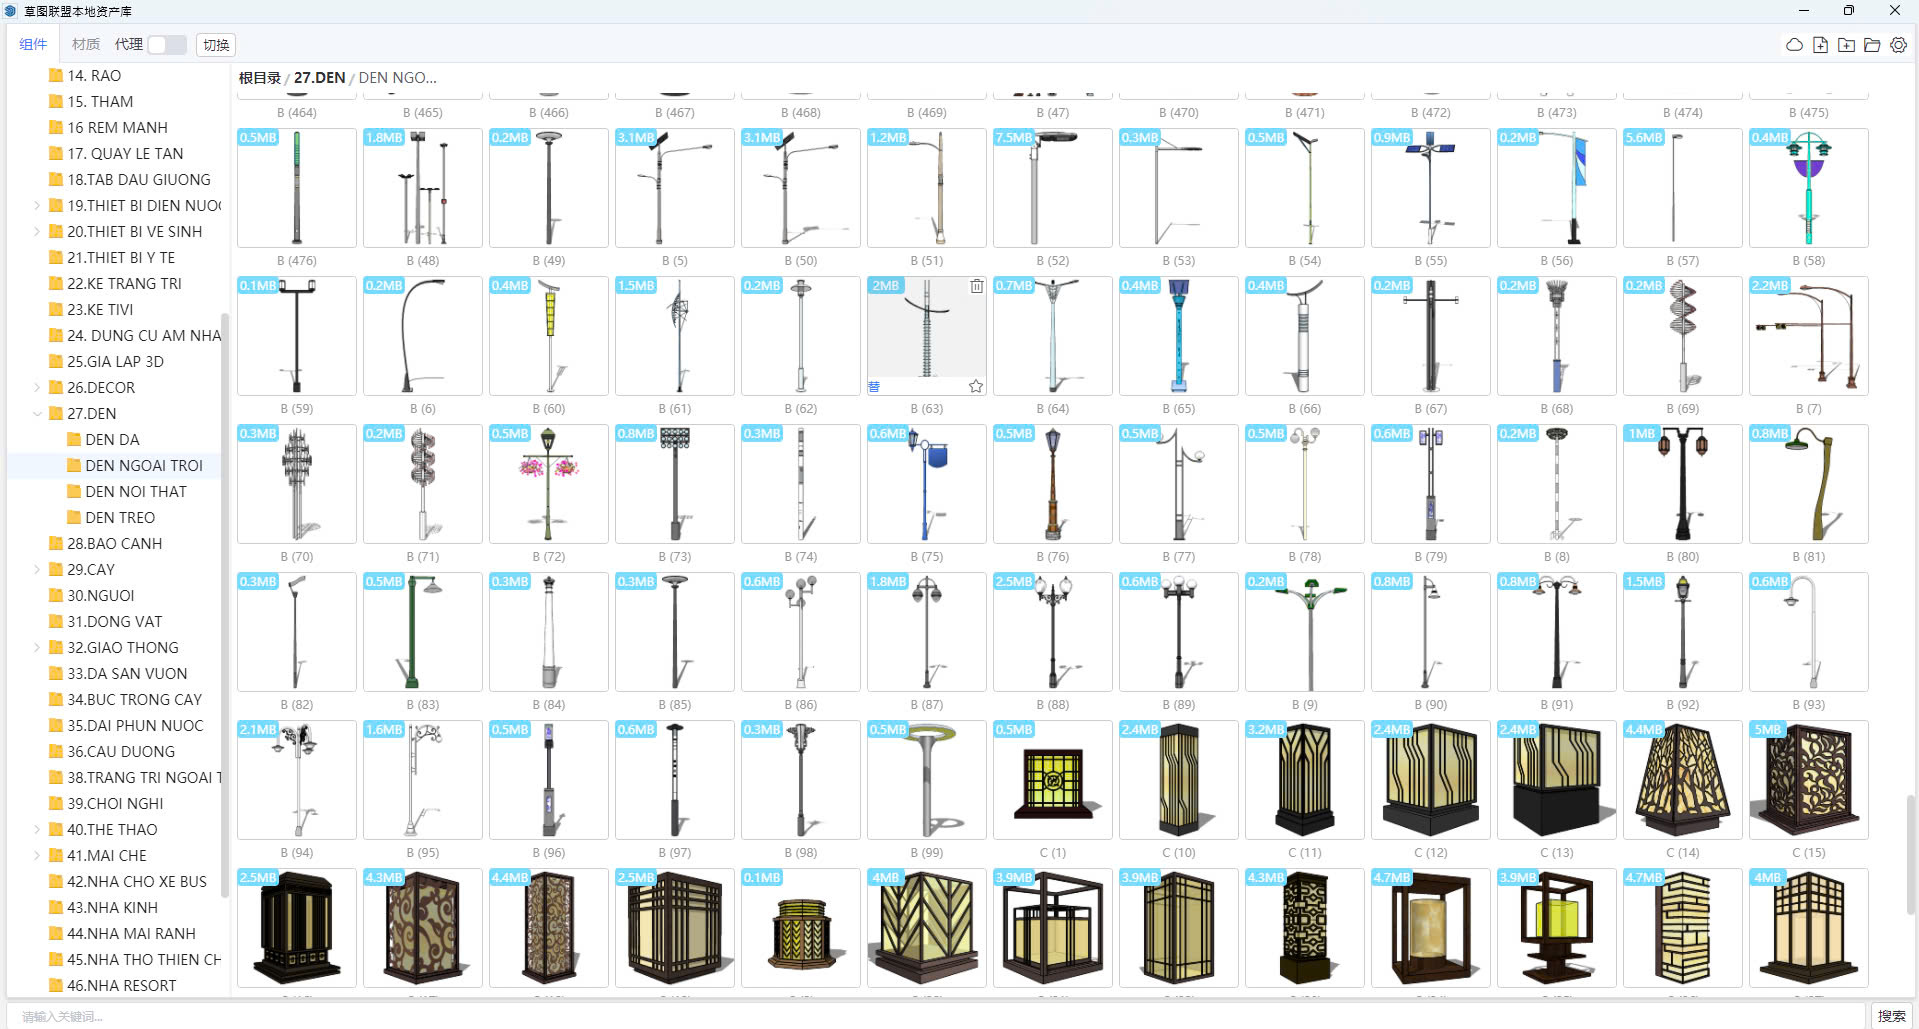Image resolution: width=1919 pixels, height=1029 pixels.
Task: Click the 切换 switch button
Action: point(216,45)
